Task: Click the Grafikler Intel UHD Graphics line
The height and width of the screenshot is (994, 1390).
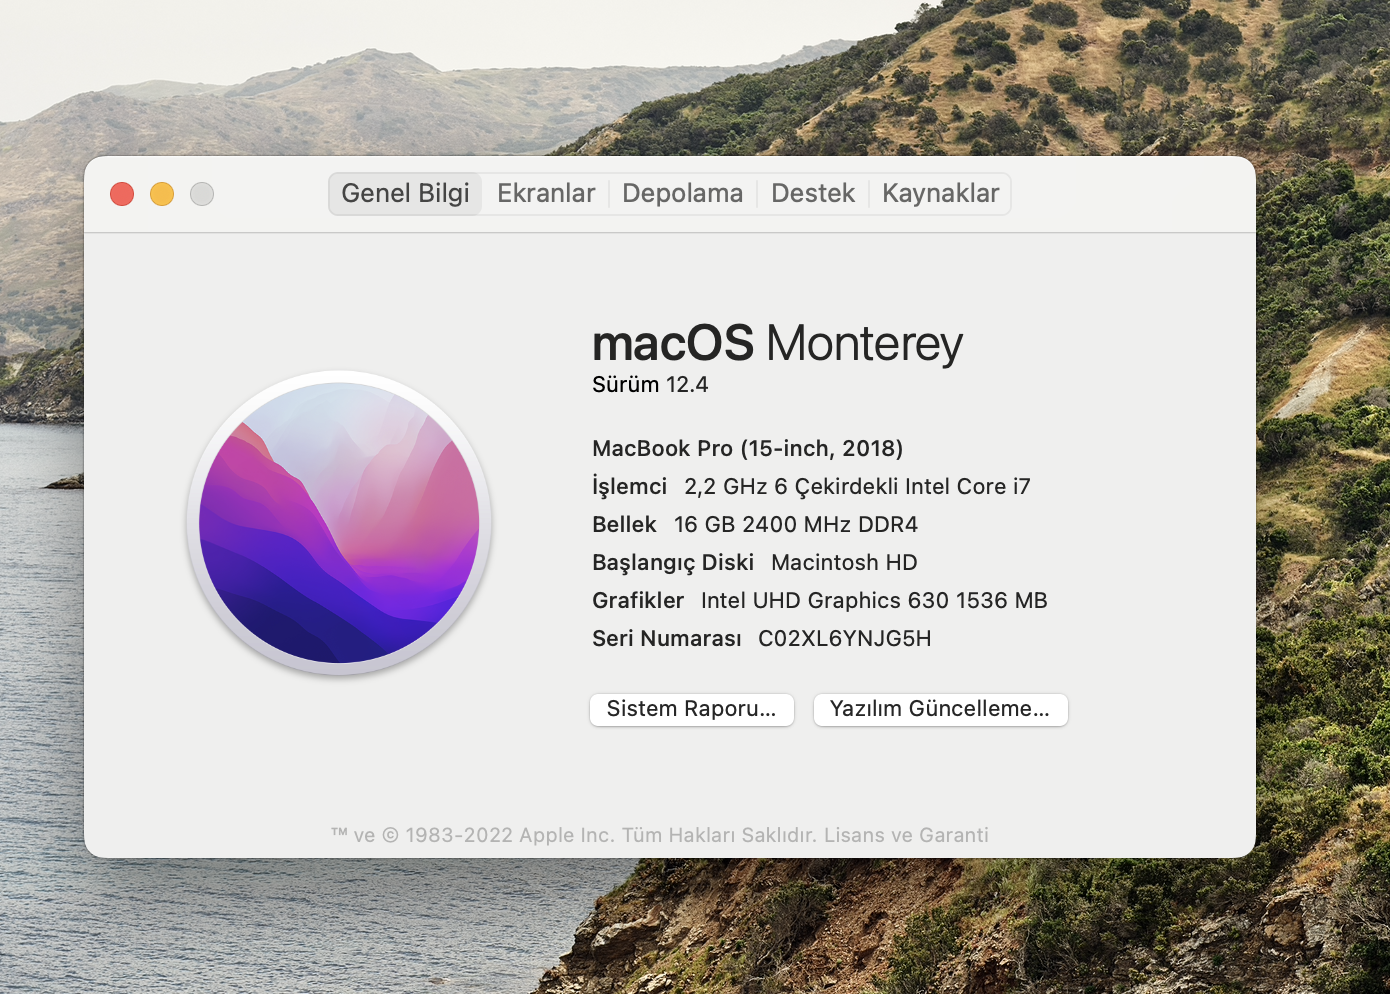Action: pyautogui.click(x=820, y=601)
